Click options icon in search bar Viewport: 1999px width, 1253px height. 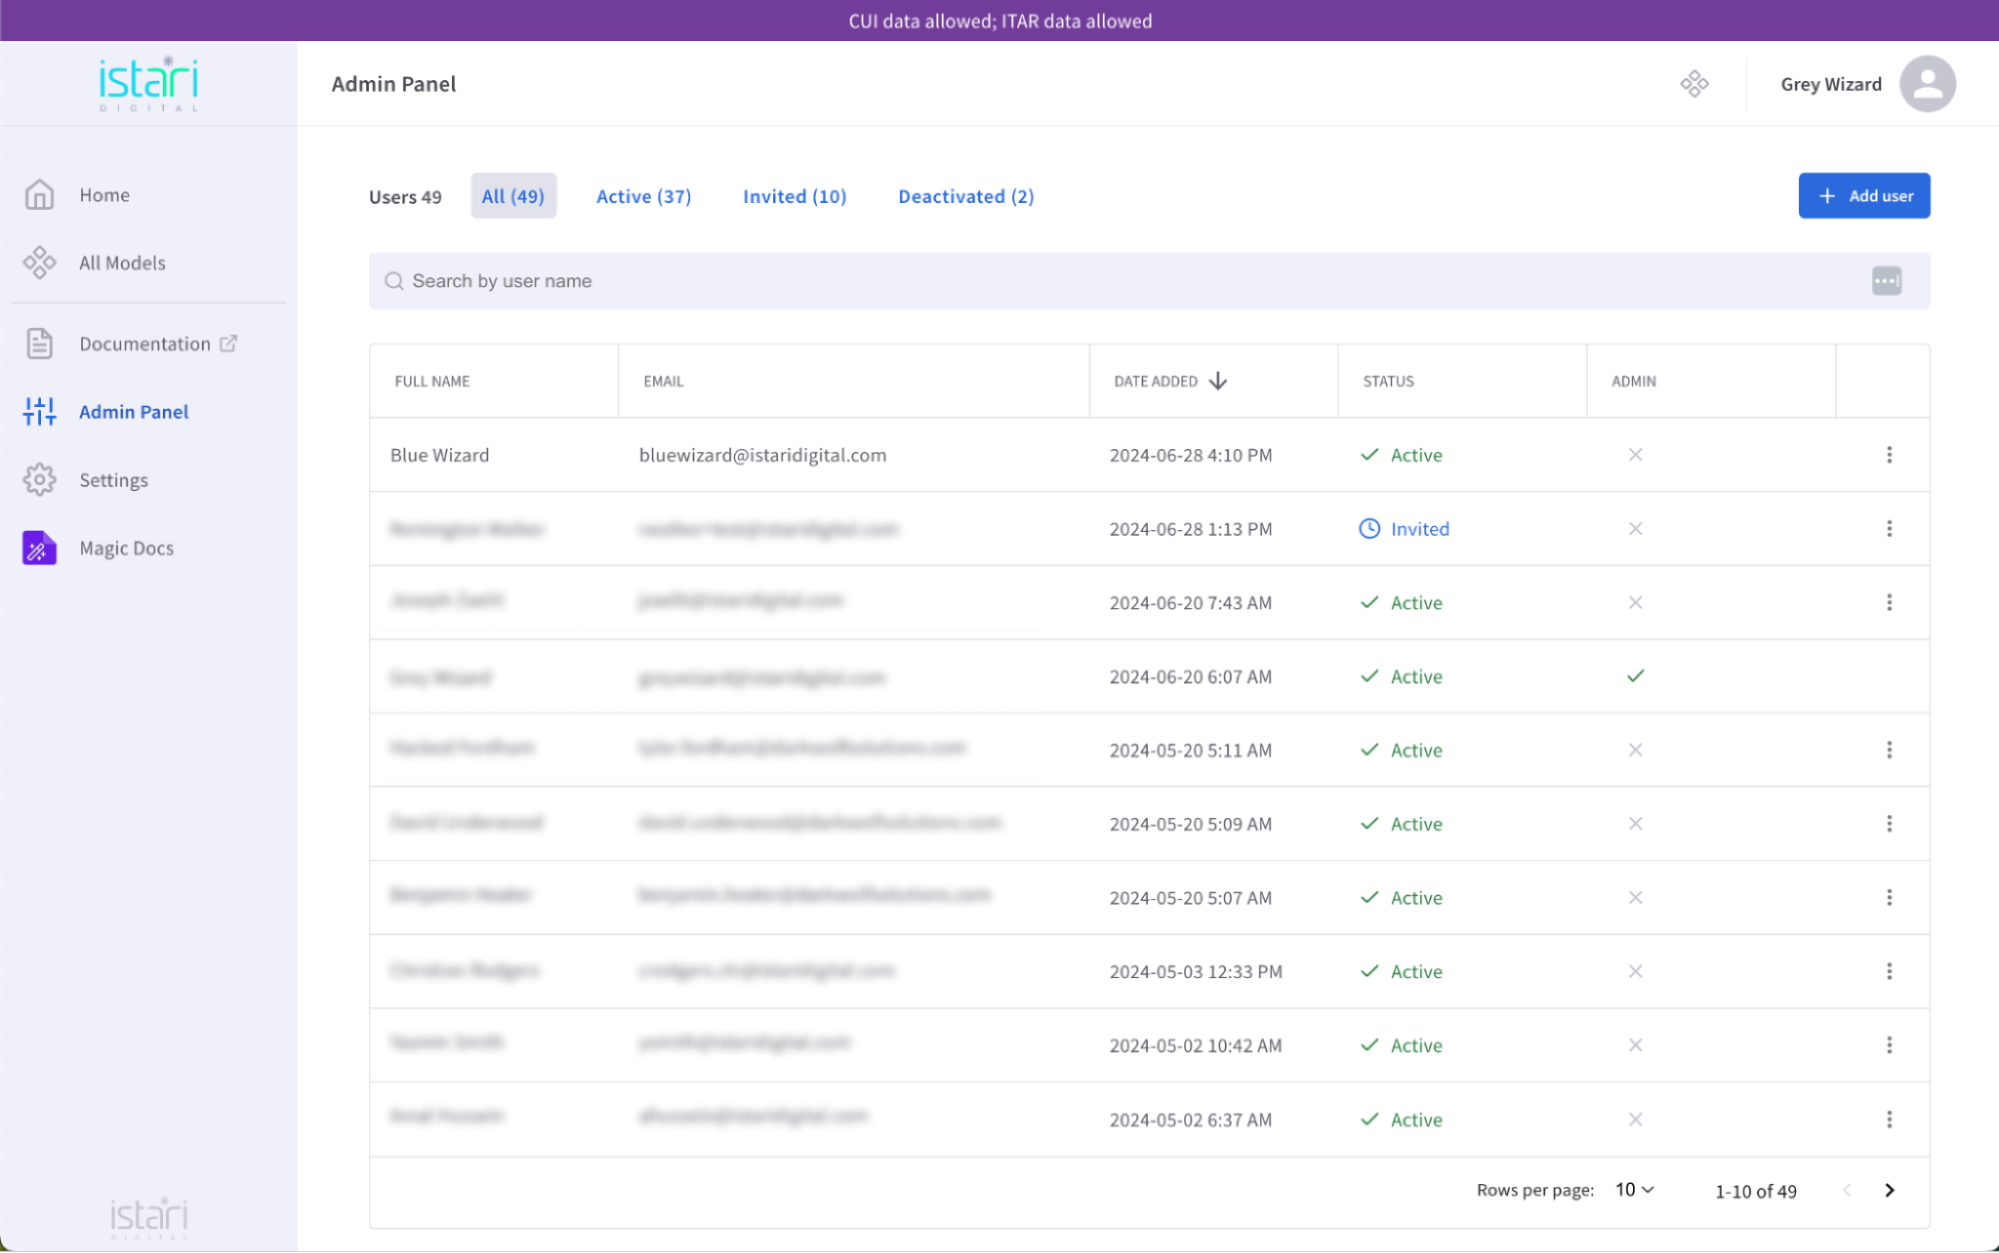click(1886, 281)
